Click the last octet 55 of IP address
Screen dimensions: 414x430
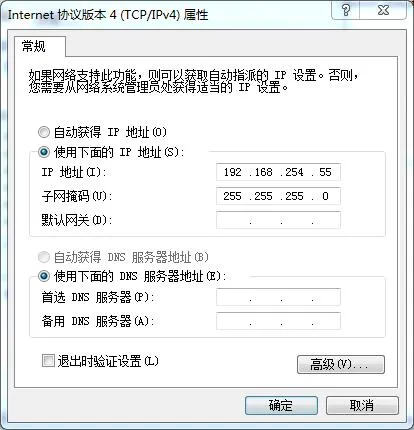(325, 172)
